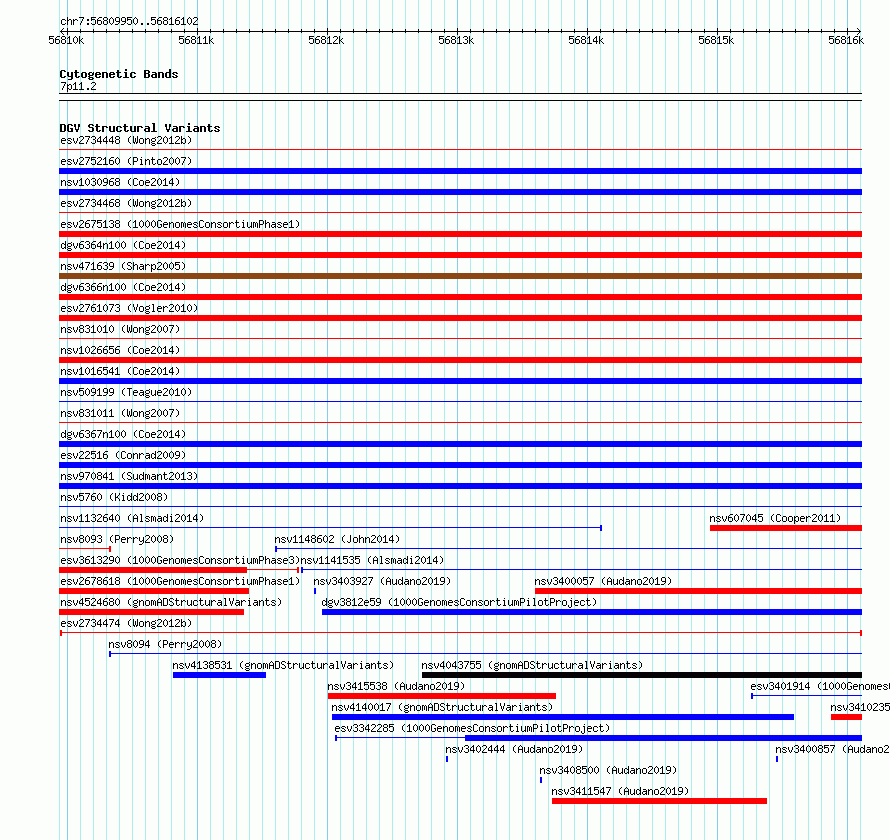Select the nsv8093 (Perry2008) label

(117, 539)
